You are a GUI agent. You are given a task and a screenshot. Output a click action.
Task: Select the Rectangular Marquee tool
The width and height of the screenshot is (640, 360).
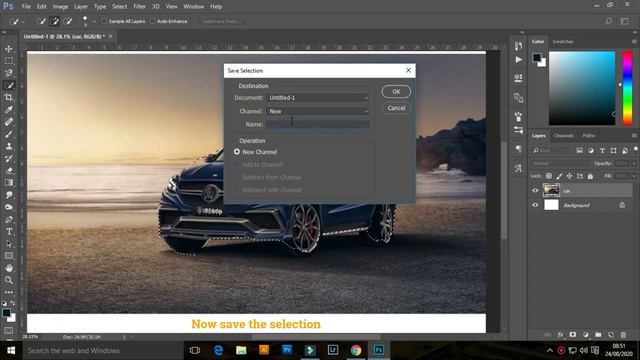click(9, 61)
